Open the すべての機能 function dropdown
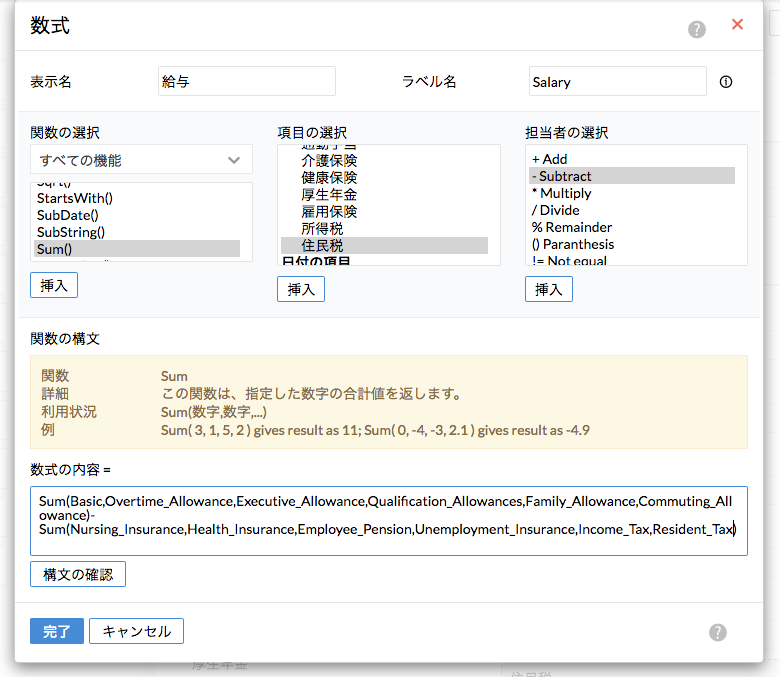This screenshot has width=780, height=677. [x=141, y=160]
